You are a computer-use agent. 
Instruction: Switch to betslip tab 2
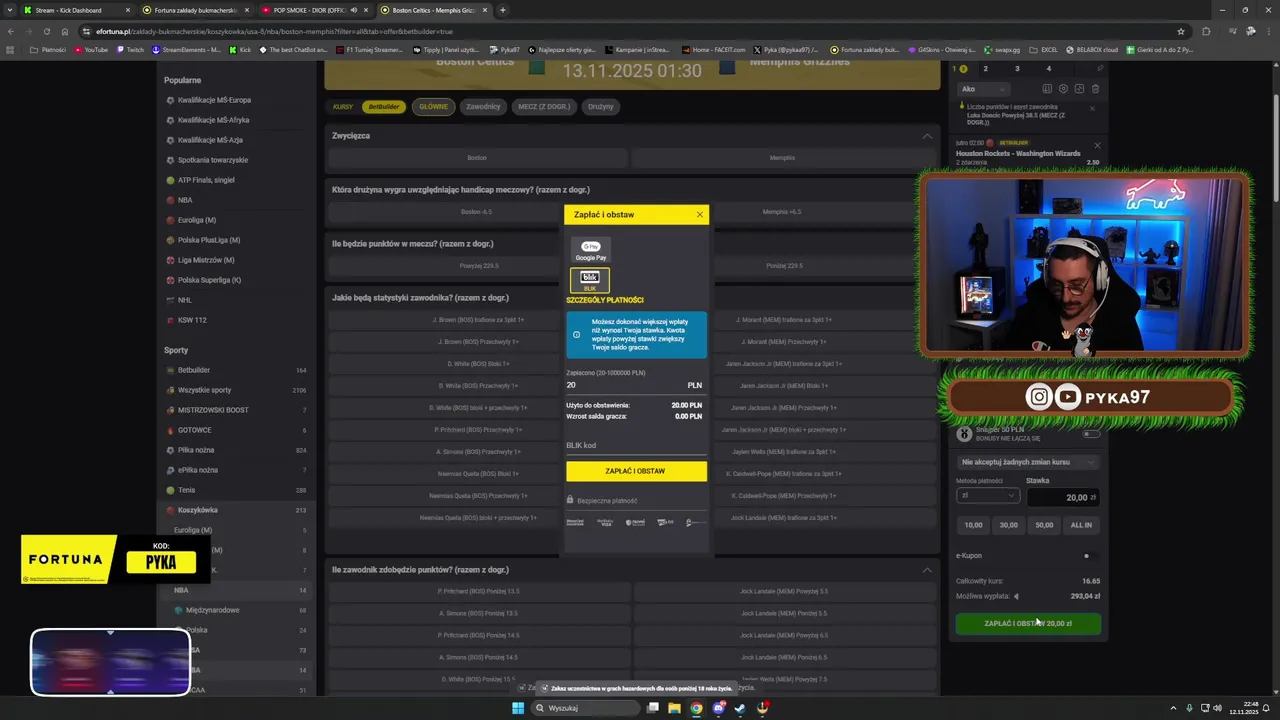pos(985,68)
